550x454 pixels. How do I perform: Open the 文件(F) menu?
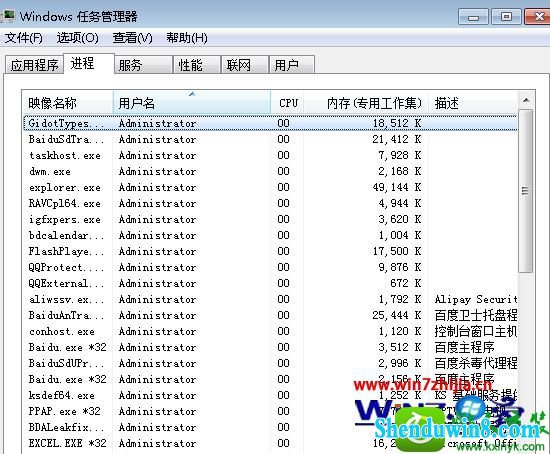point(24,38)
